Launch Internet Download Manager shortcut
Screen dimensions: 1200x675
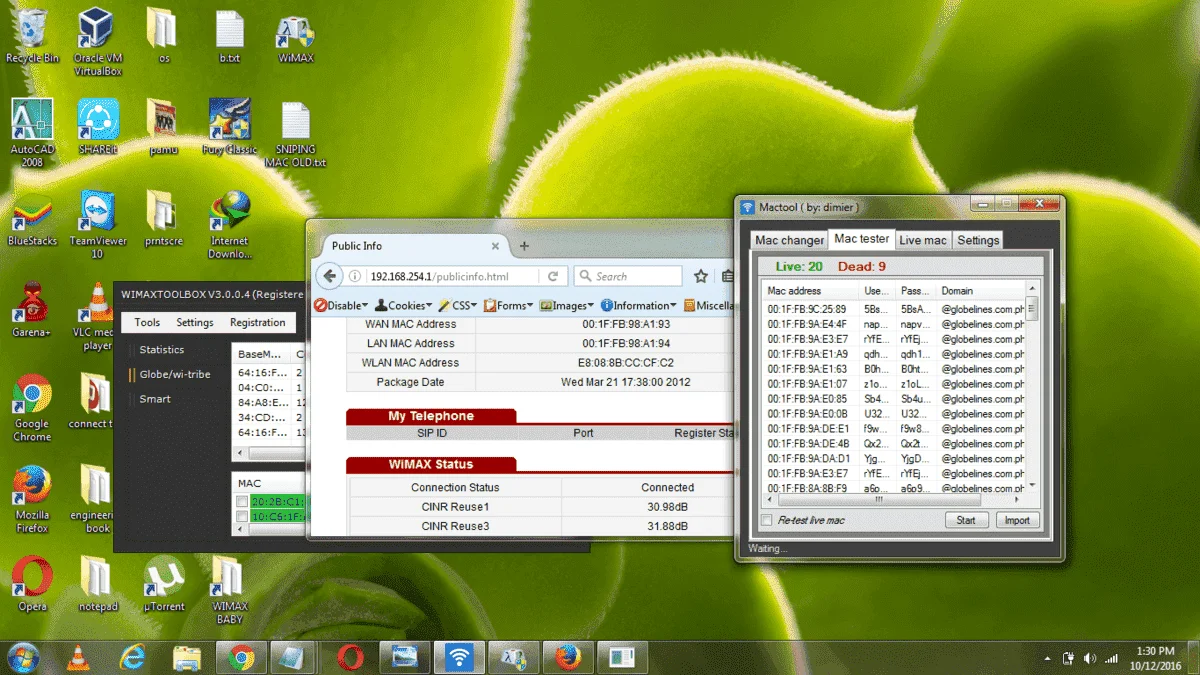[229, 226]
